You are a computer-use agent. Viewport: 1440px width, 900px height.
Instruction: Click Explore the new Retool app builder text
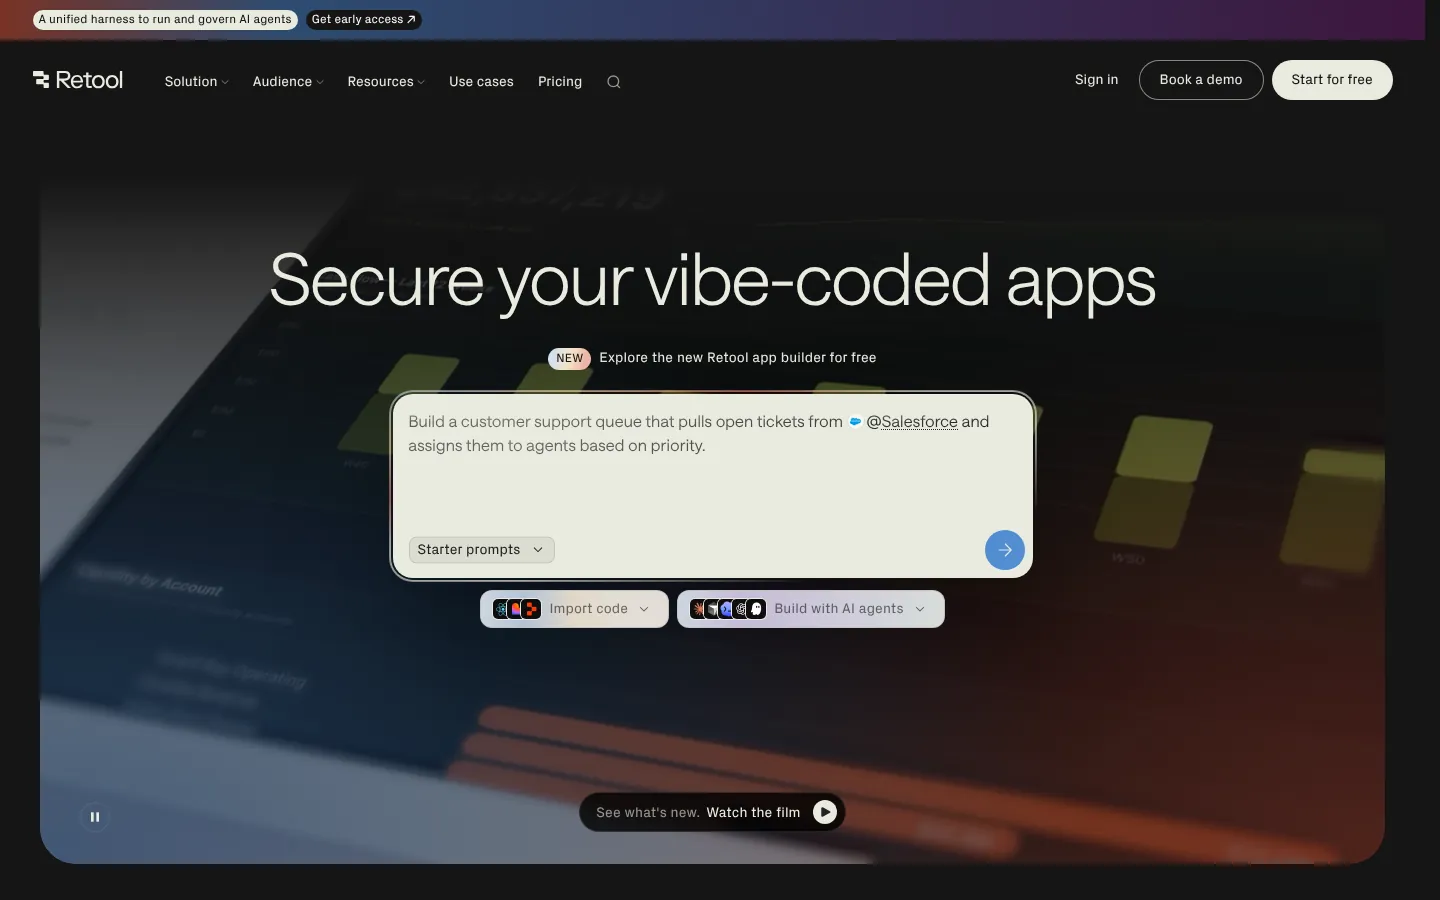738,358
